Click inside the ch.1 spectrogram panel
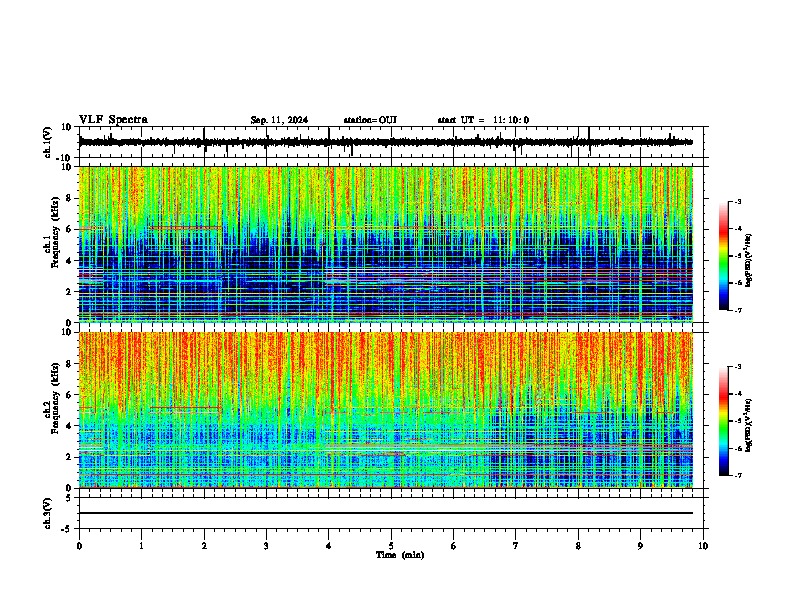The width and height of the screenshot is (792, 612). tap(385, 244)
